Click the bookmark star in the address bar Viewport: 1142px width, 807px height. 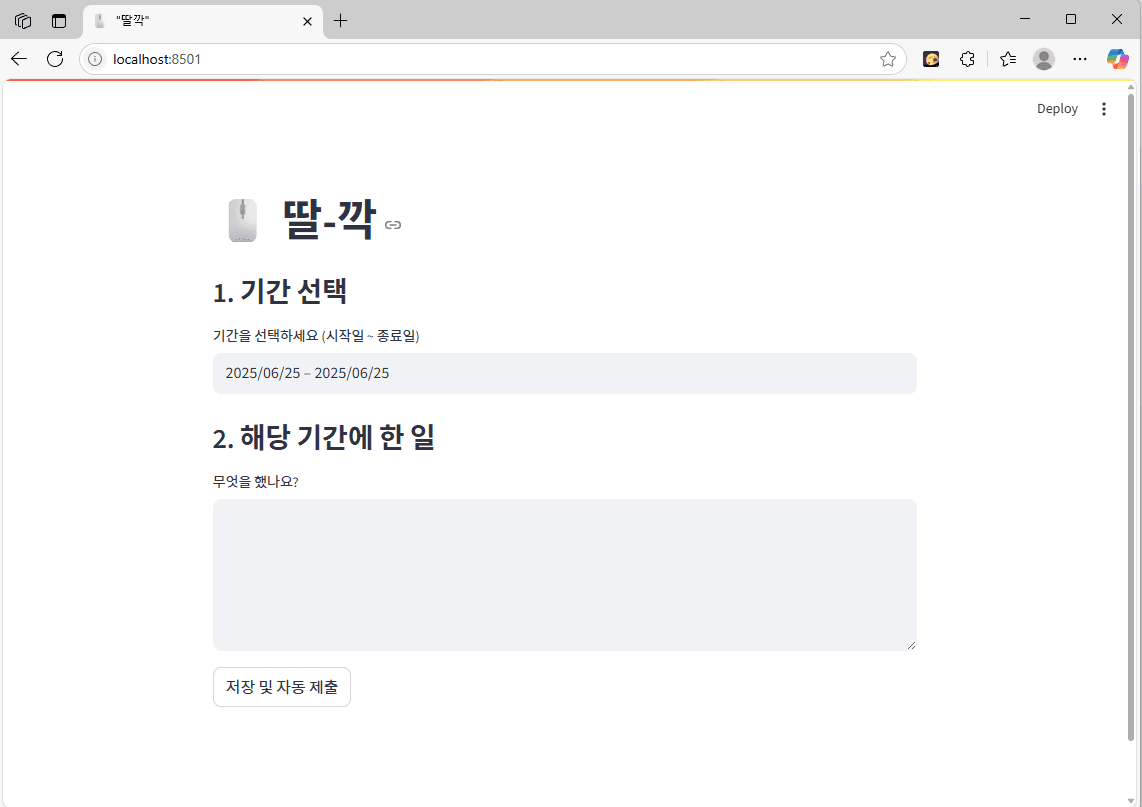pos(887,59)
